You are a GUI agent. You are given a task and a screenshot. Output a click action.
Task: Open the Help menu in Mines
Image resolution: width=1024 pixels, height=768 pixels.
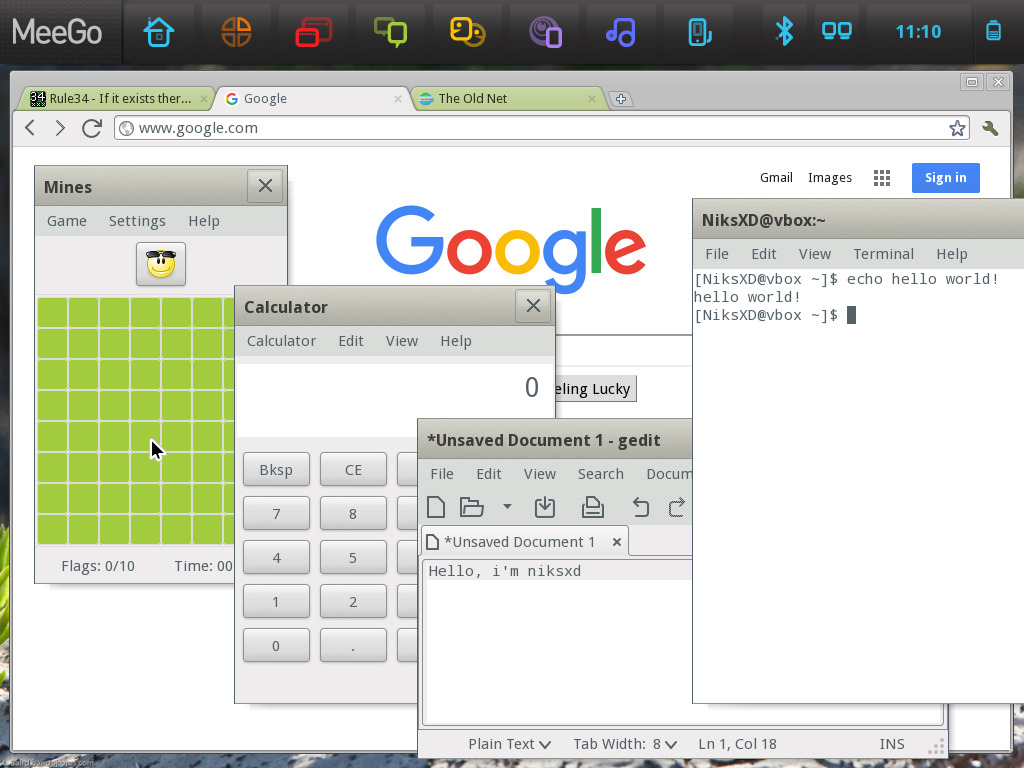click(204, 221)
